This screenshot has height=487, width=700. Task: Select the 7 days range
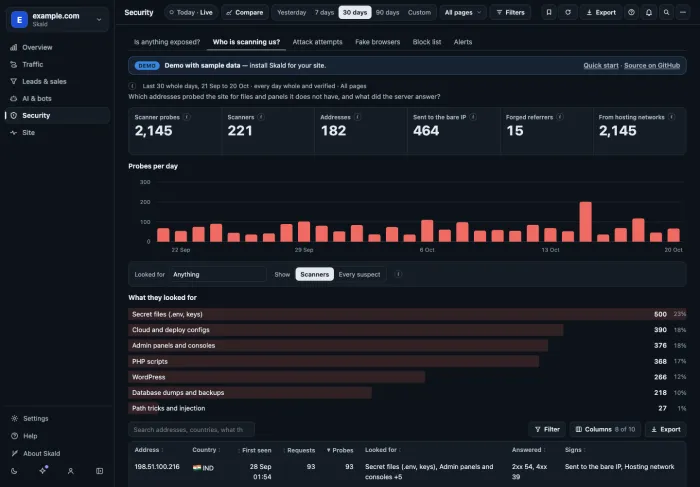click(324, 12)
